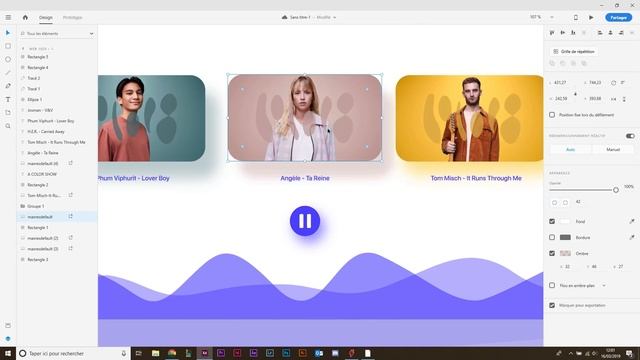The image size is (640, 360).
Task: Switch to the Prototype tab
Action: (72, 18)
